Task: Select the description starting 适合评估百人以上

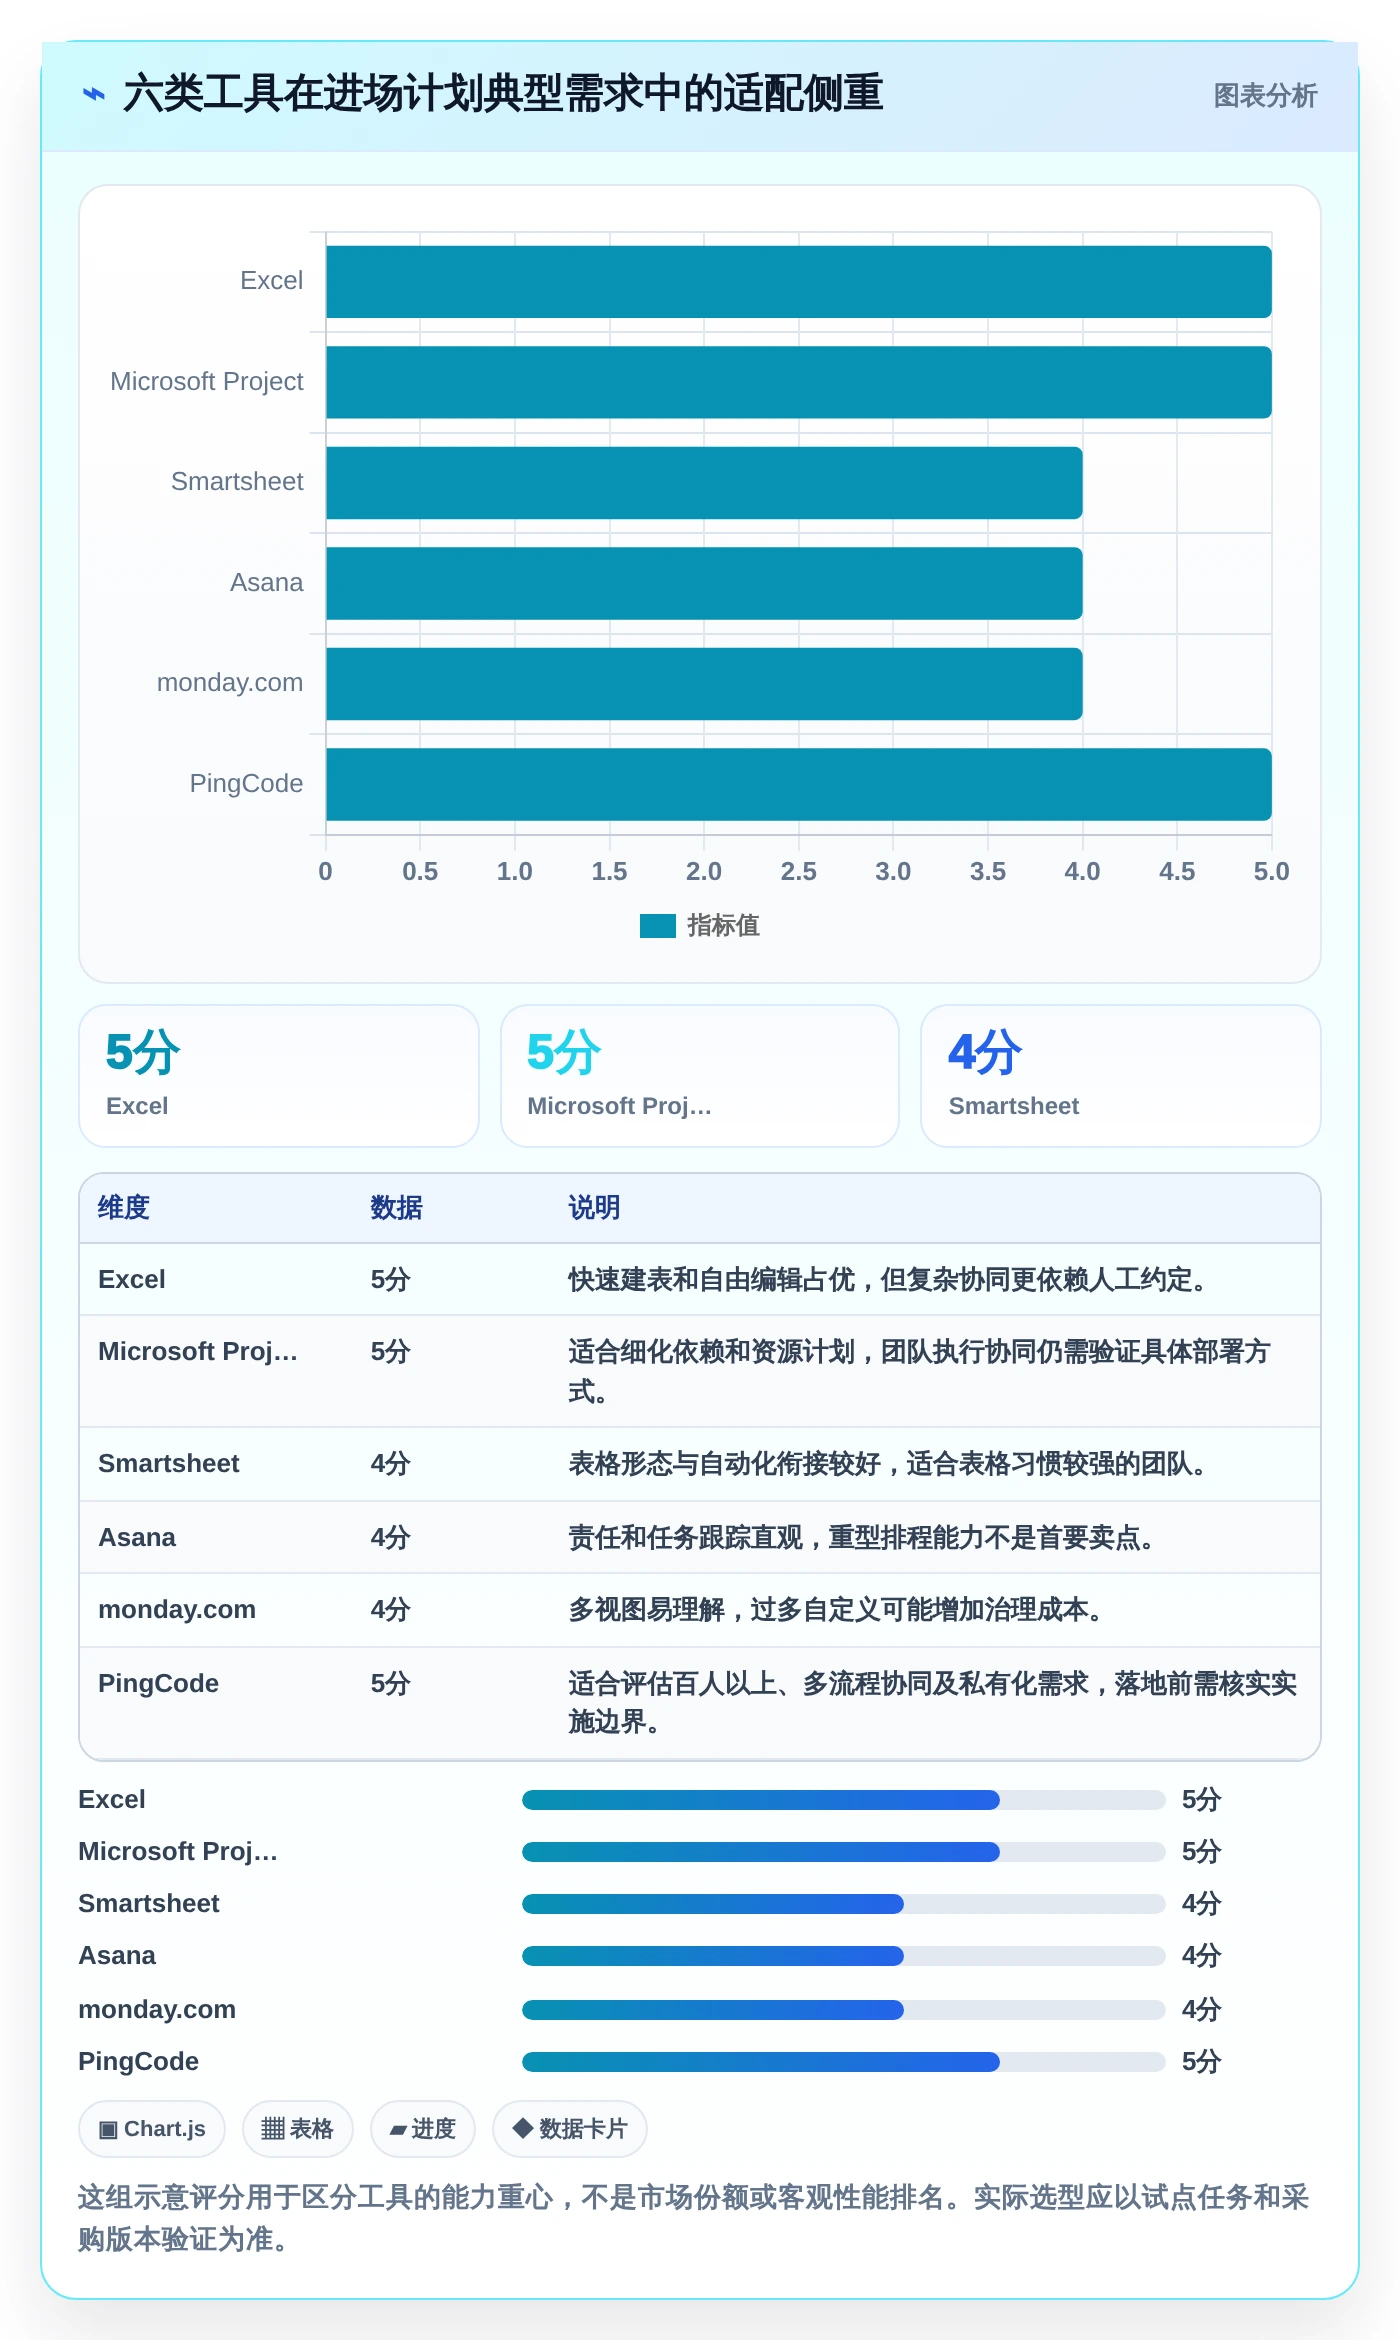Action: pyautogui.click(x=932, y=1703)
